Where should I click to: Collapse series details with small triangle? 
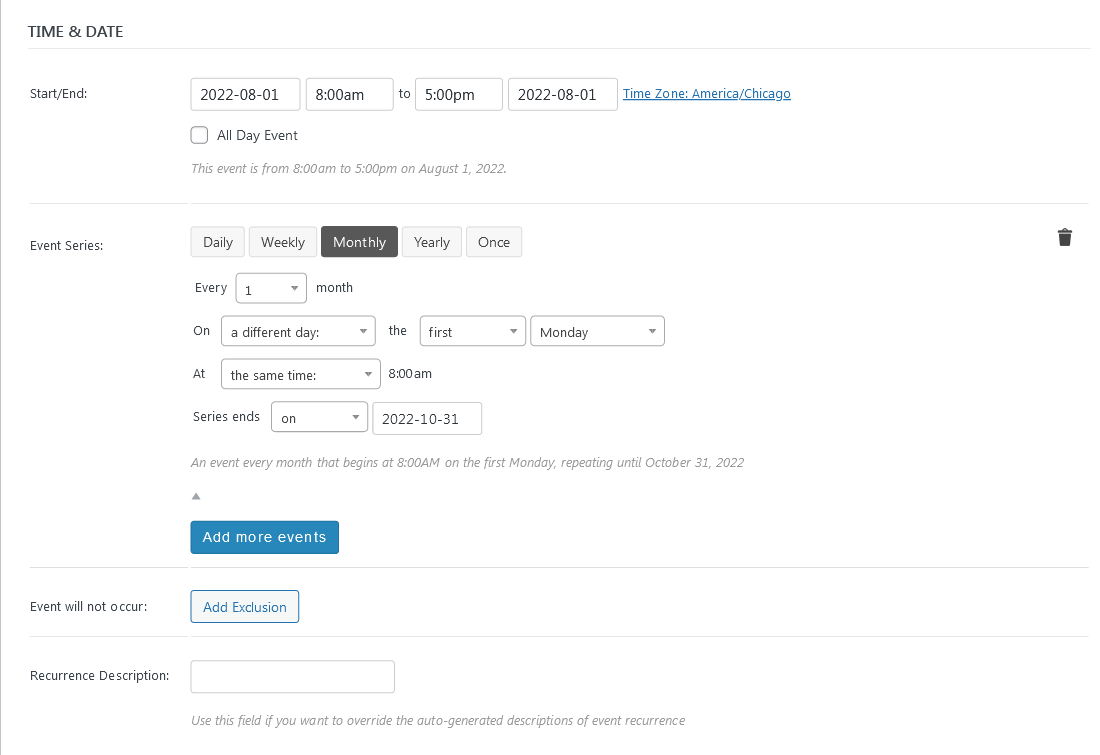click(196, 495)
